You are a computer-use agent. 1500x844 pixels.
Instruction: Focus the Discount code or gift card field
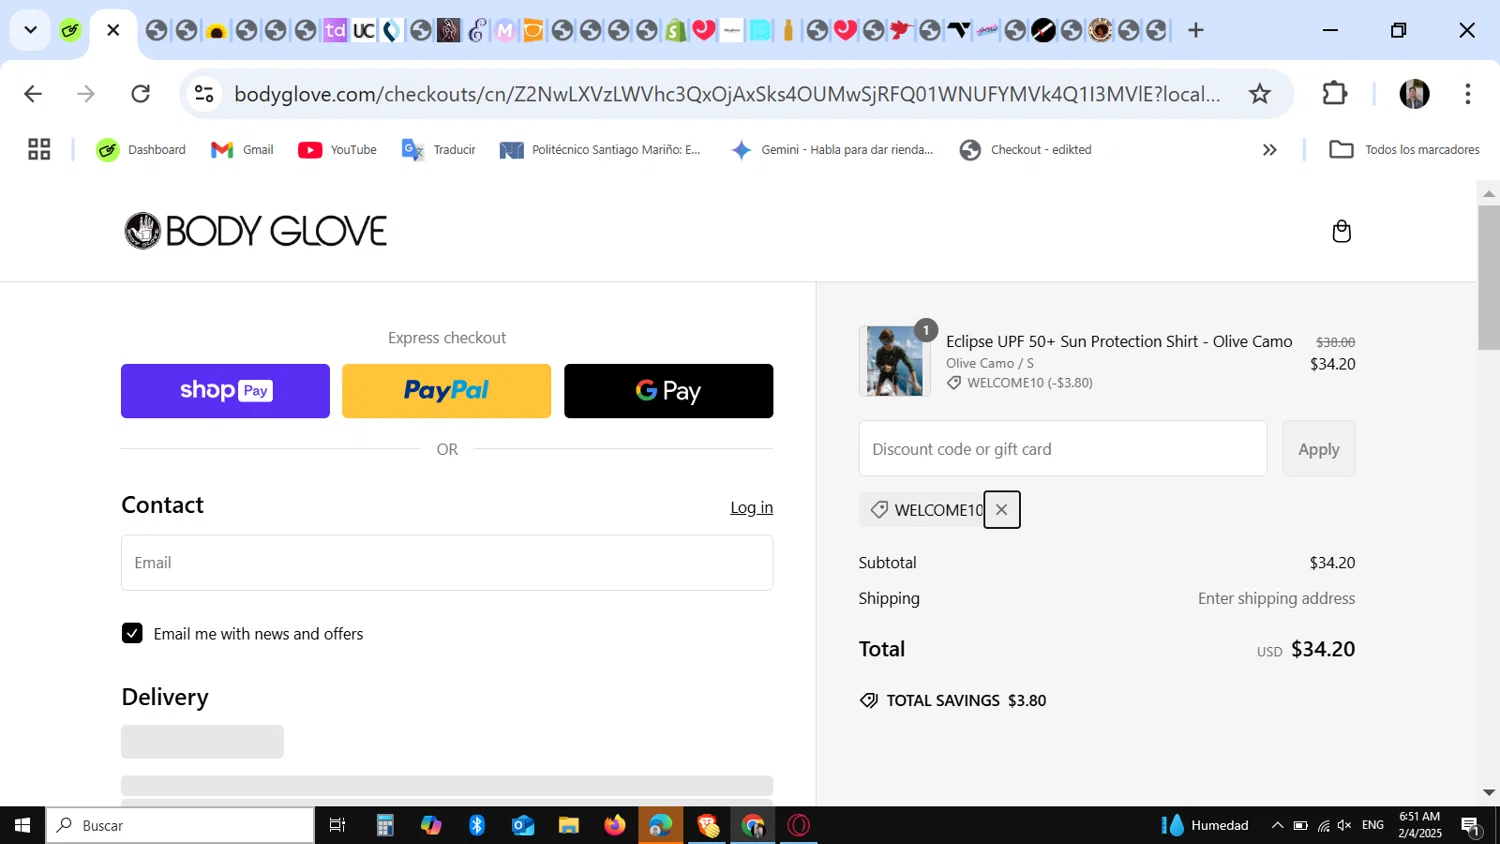(x=1063, y=449)
